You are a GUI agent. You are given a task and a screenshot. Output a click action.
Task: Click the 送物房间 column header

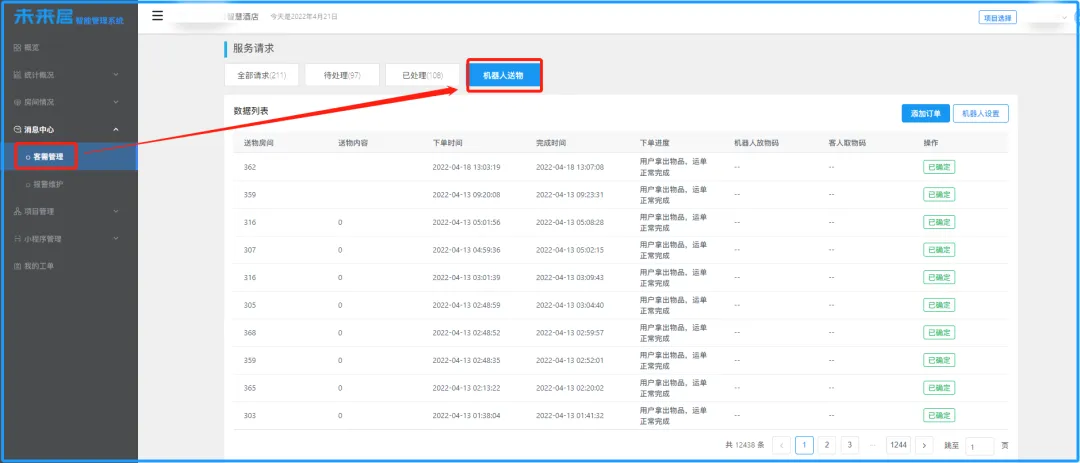(260, 143)
